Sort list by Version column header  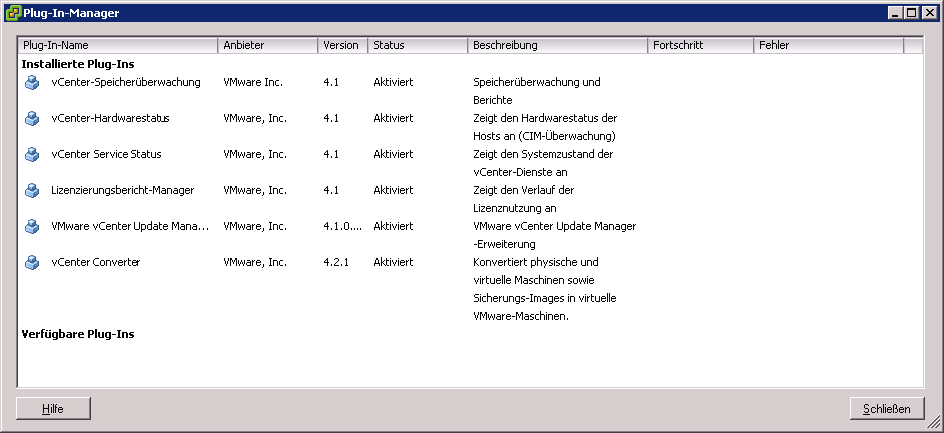342,46
